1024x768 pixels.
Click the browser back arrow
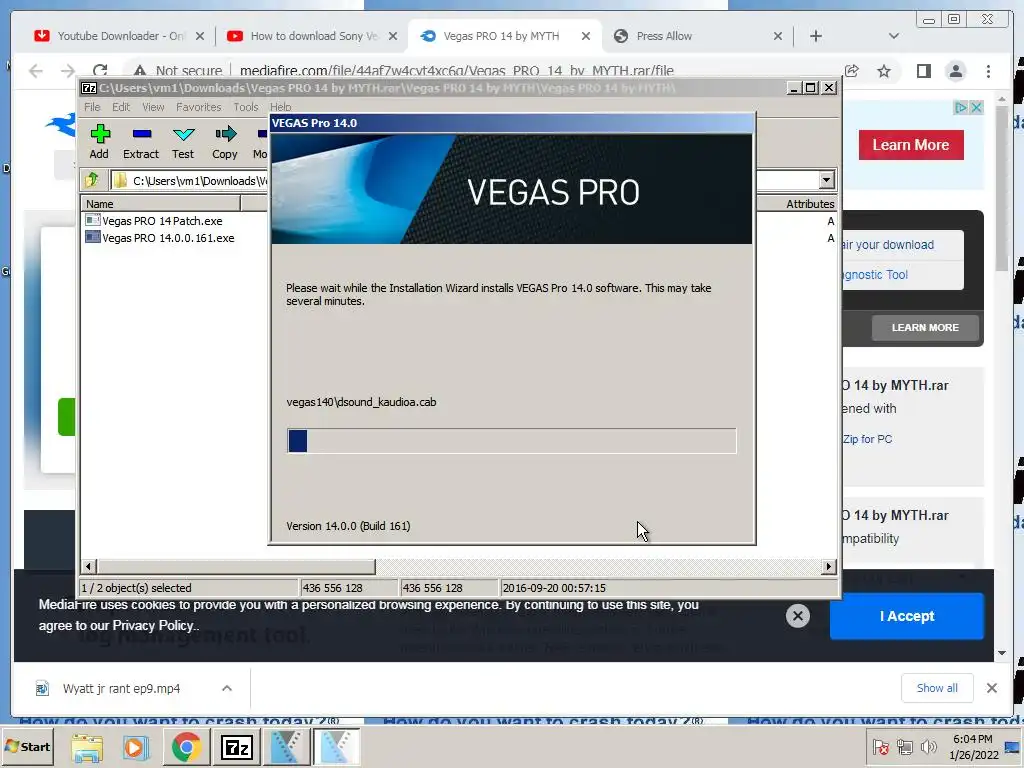[x=36, y=71]
